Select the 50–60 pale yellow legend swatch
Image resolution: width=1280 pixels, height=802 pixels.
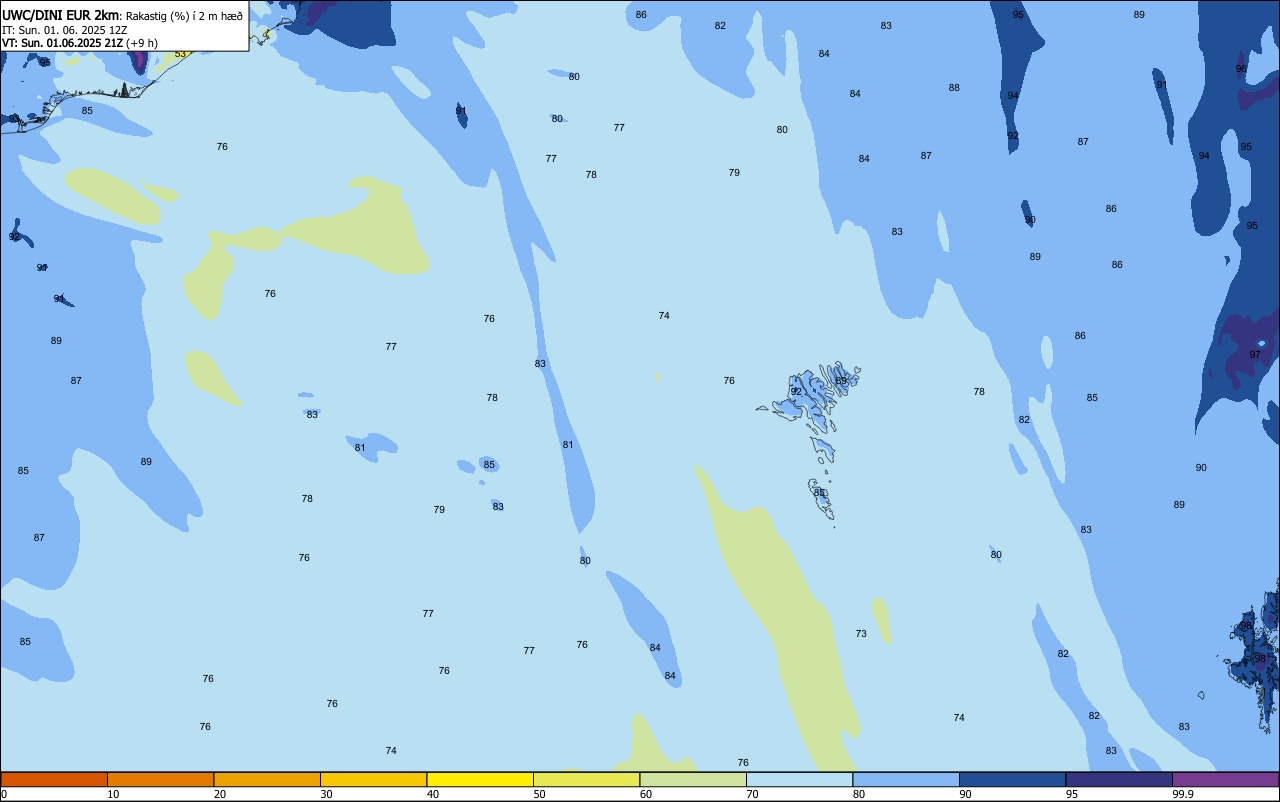point(586,779)
